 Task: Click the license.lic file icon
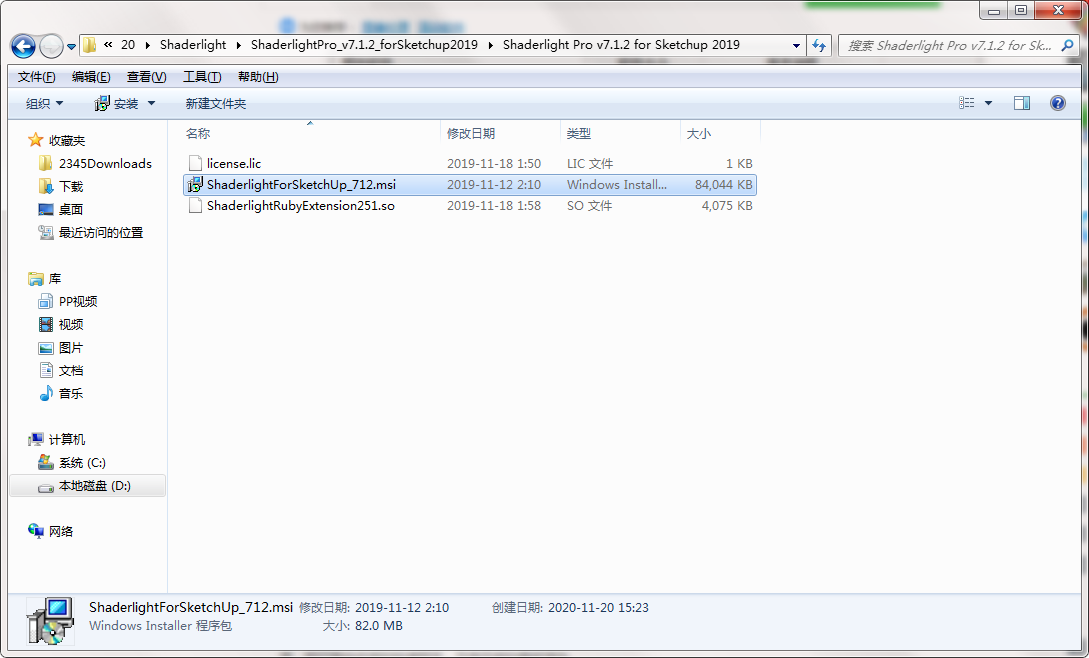click(195, 163)
